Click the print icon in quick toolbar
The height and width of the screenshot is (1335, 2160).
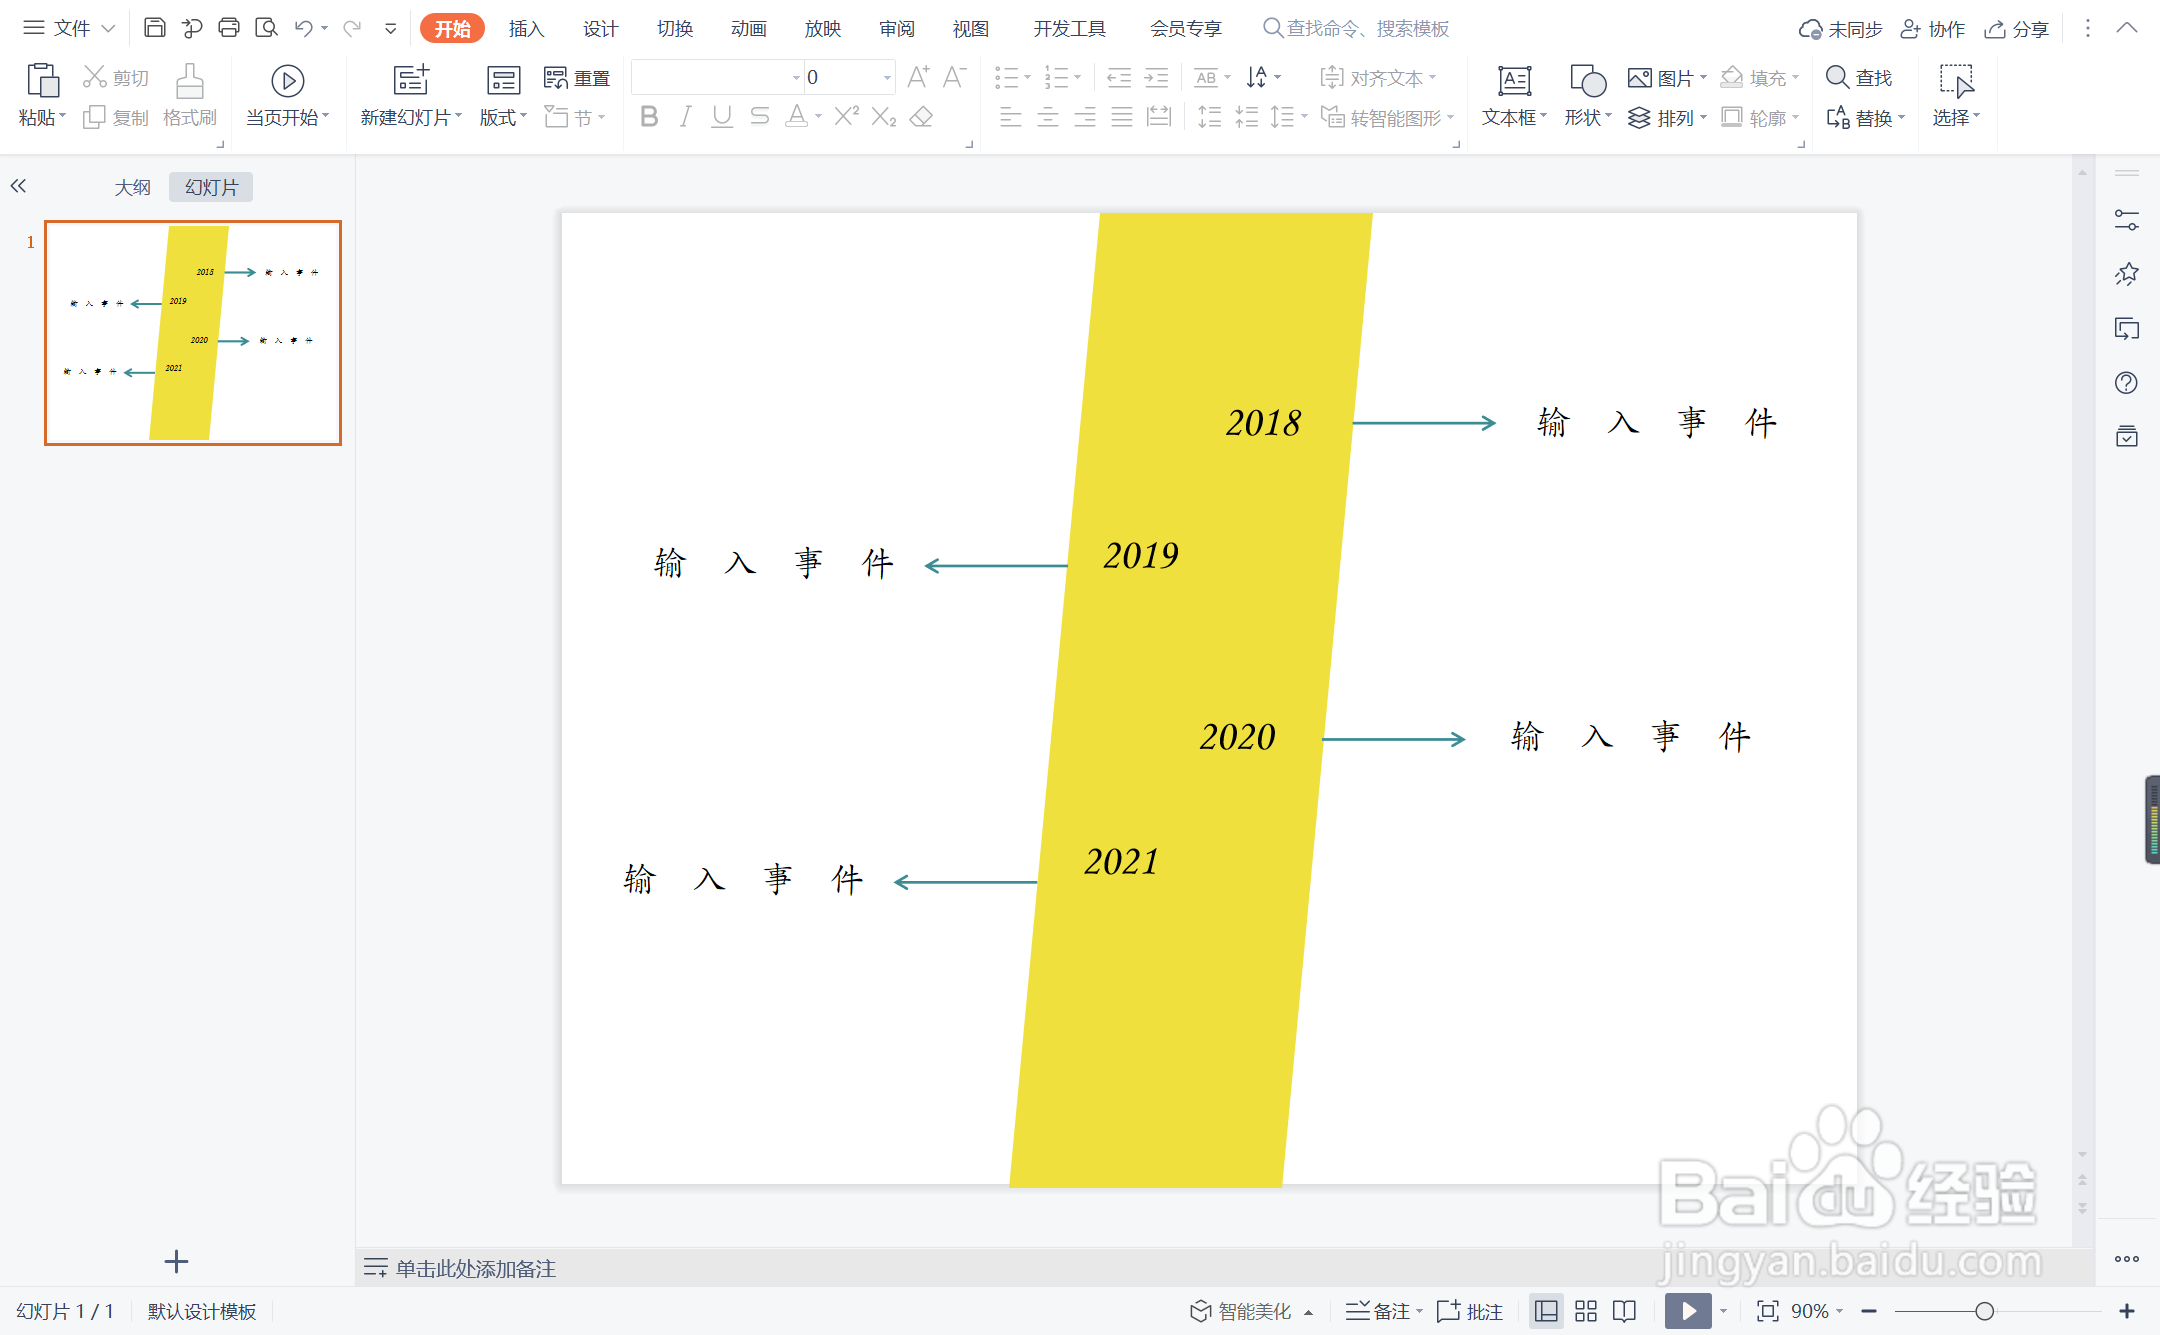click(229, 28)
